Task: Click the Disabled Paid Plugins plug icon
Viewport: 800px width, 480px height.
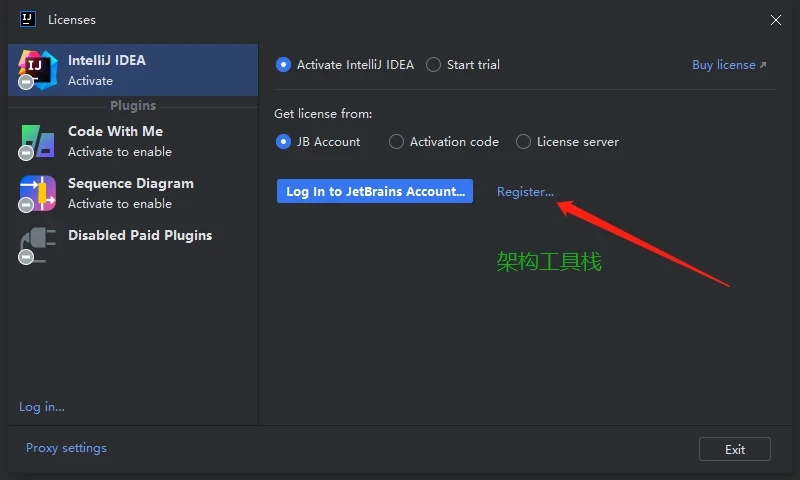Action: 38,245
